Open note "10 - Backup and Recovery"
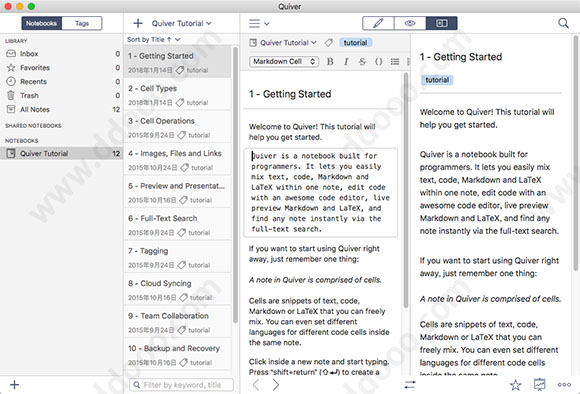Viewport: 580px width, 394px height. click(x=178, y=354)
